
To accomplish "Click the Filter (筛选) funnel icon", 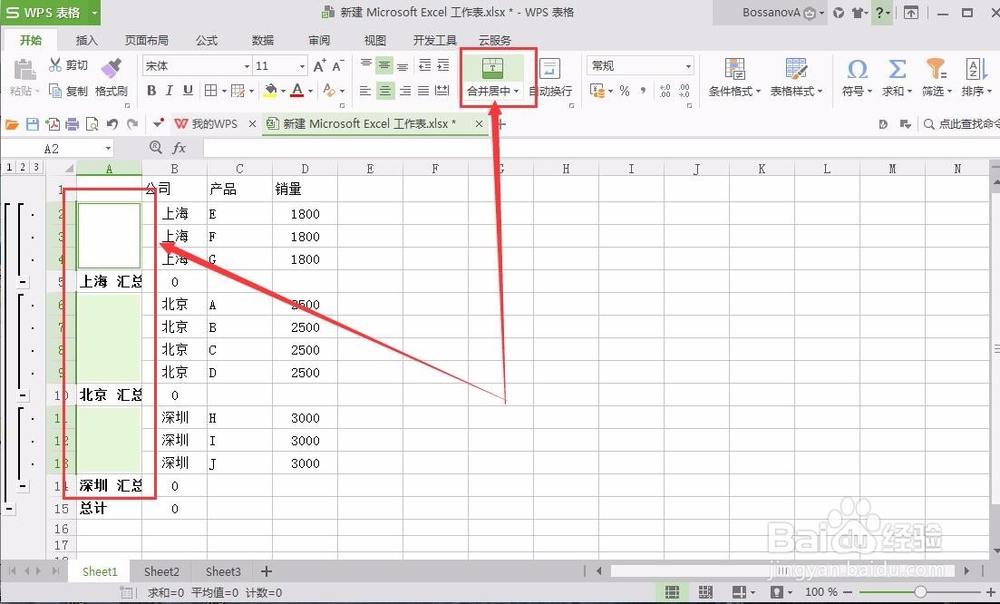I will tap(936, 69).
